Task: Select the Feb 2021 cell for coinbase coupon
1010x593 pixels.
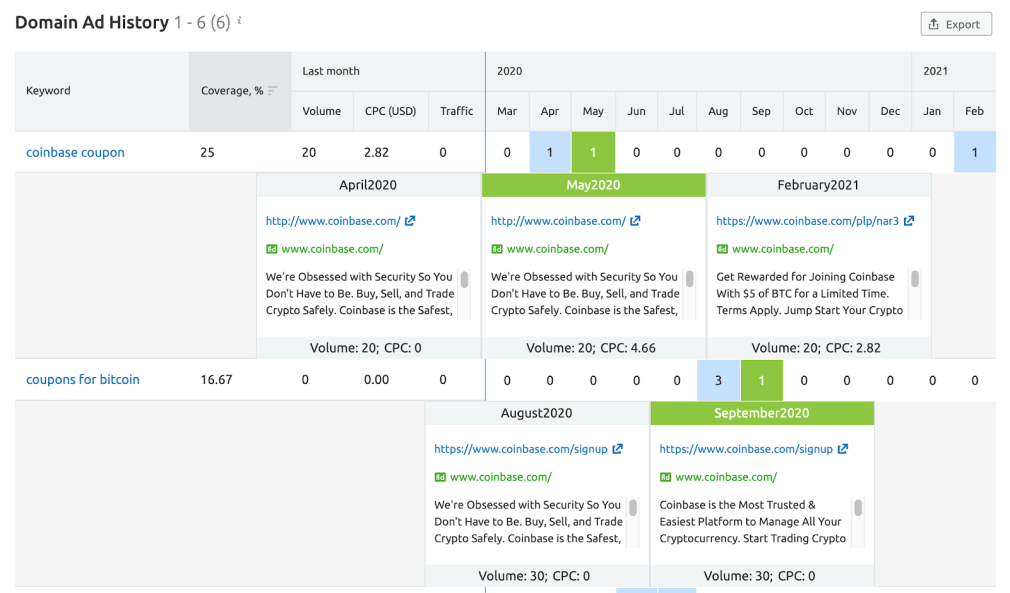Action: pyautogui.click(x=974, y=152)
